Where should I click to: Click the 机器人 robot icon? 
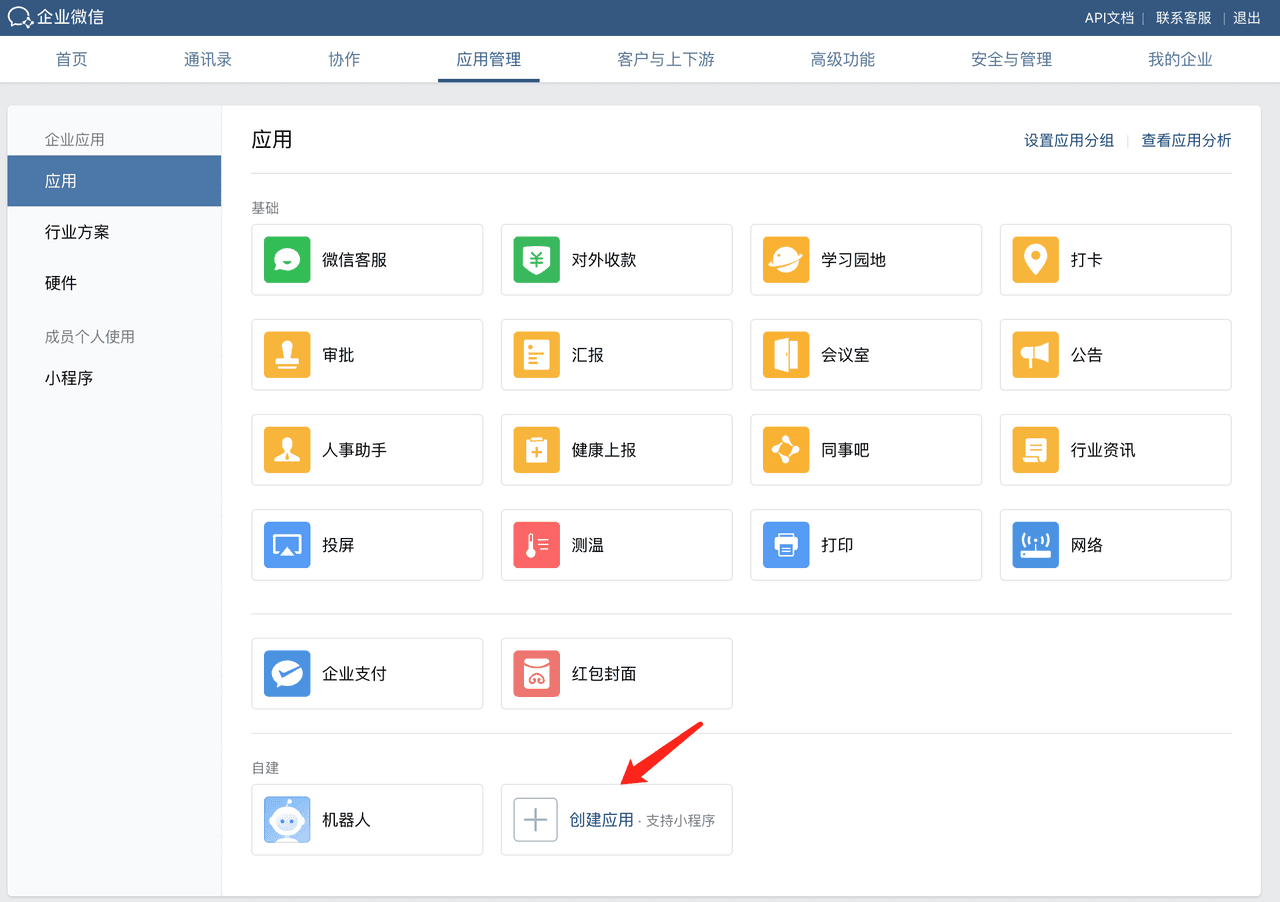pyautogui.click(x=287, y=820)
